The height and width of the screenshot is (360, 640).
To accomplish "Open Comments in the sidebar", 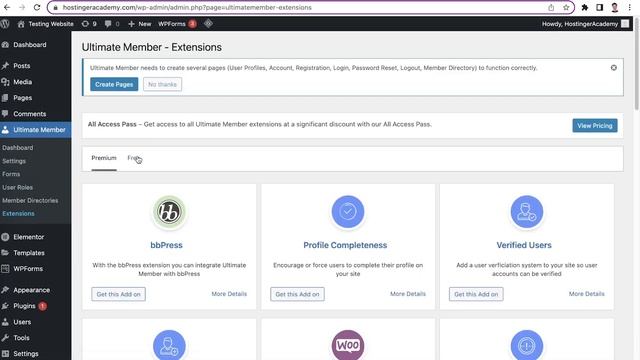I will click(x=29, y=113).
